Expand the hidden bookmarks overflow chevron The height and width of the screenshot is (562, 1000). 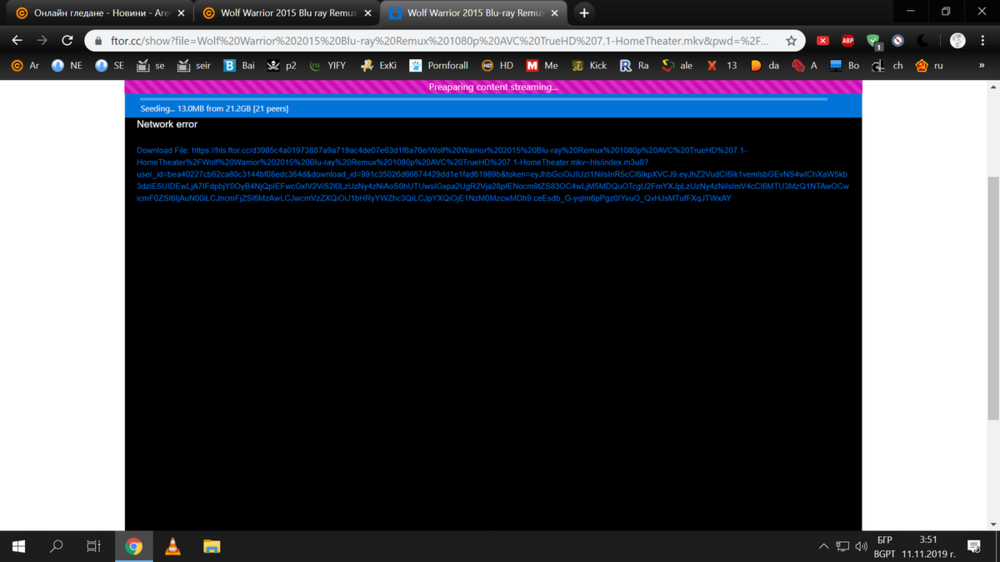(981, 66)
